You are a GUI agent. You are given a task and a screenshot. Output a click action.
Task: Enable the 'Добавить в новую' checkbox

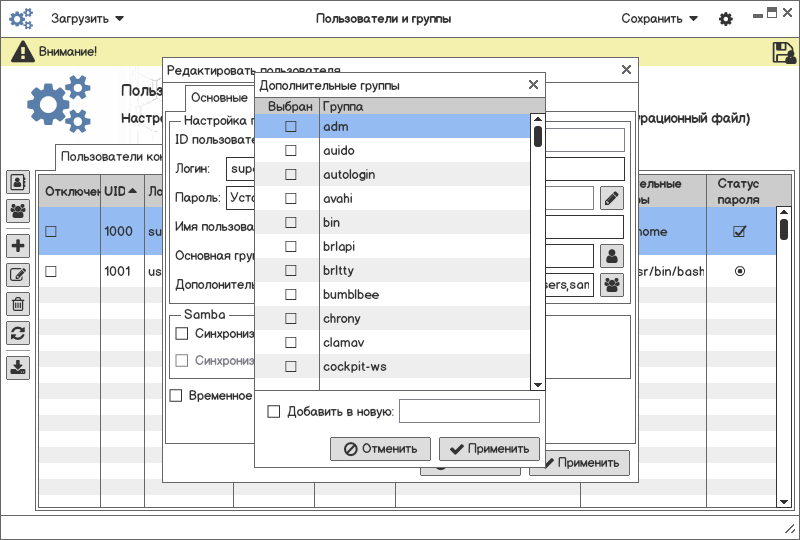click(x=274, y=411)
